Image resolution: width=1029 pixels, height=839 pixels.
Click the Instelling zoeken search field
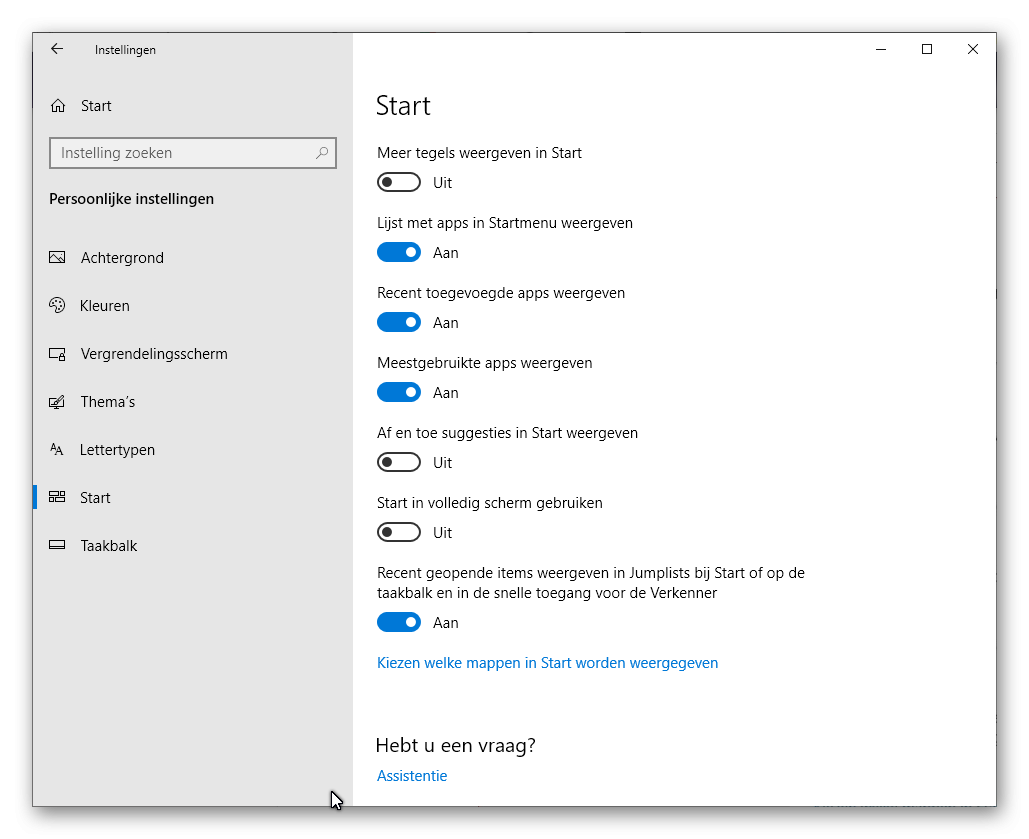[193, 153]
